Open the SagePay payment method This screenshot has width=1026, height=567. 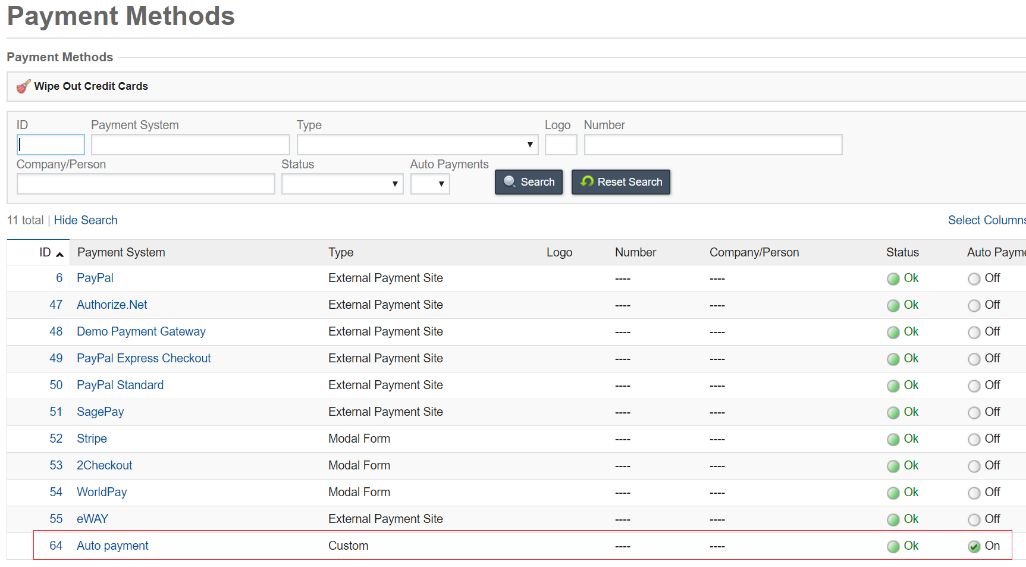click(100, 412)
